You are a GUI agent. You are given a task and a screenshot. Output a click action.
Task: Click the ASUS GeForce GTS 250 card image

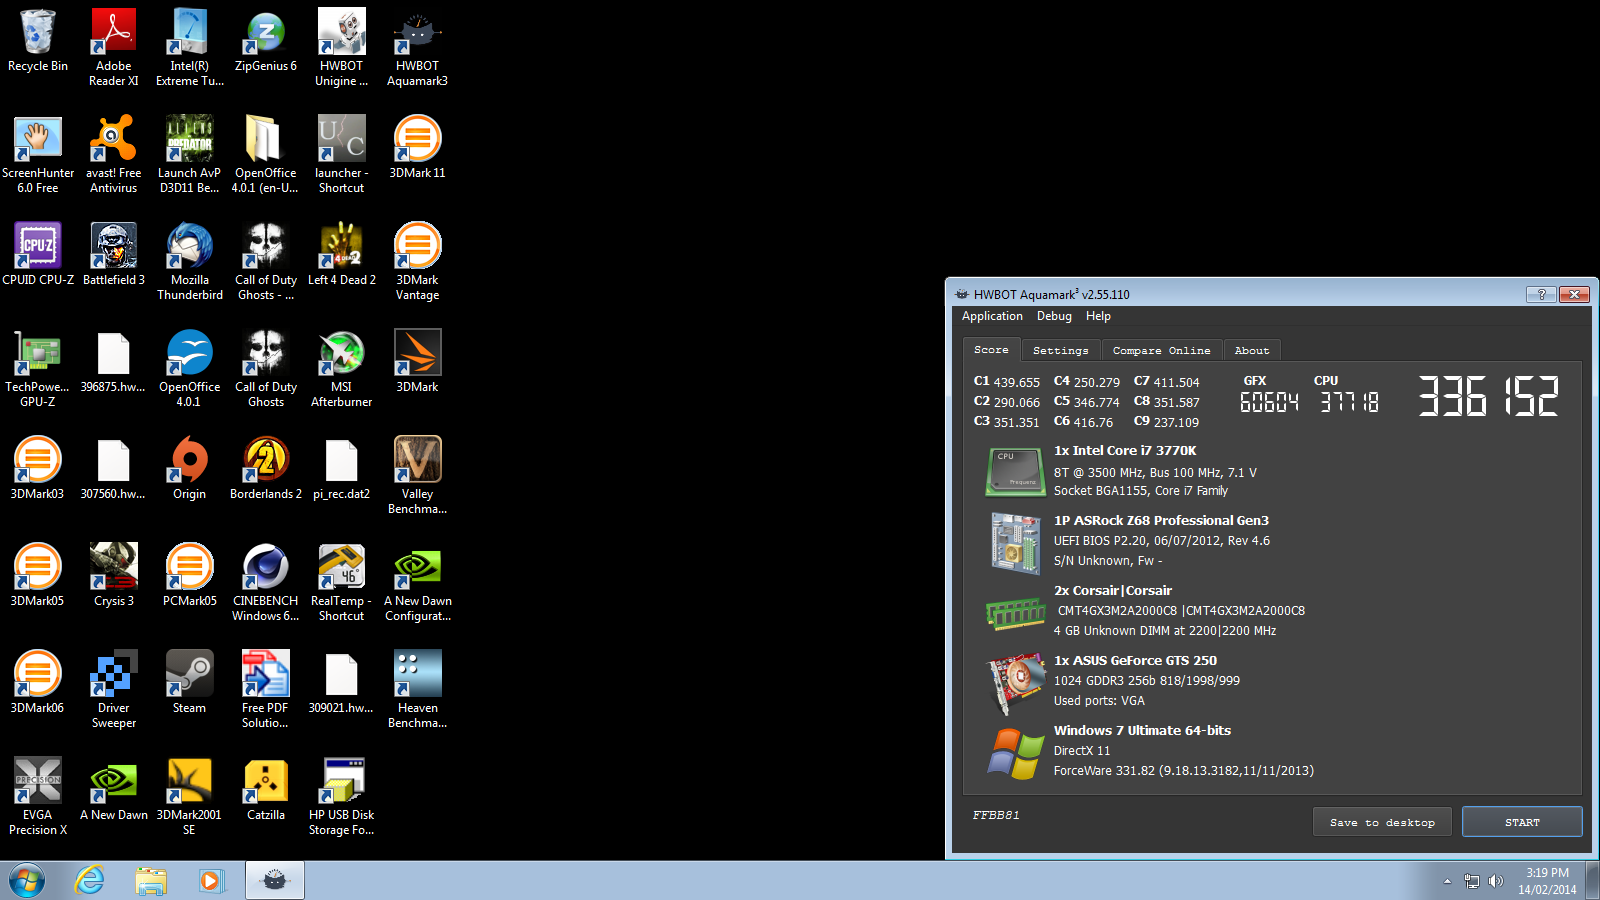coord(1015,683)
